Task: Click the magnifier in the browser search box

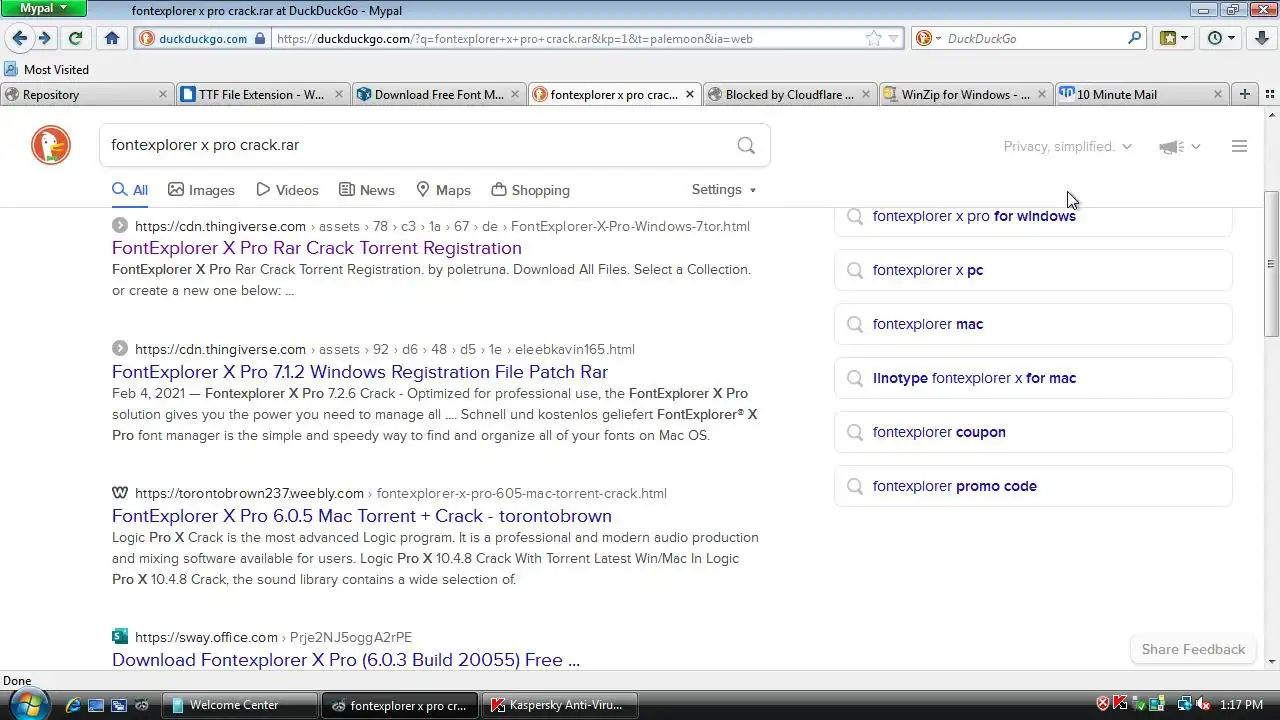Action: click(x=1135, y=38)
